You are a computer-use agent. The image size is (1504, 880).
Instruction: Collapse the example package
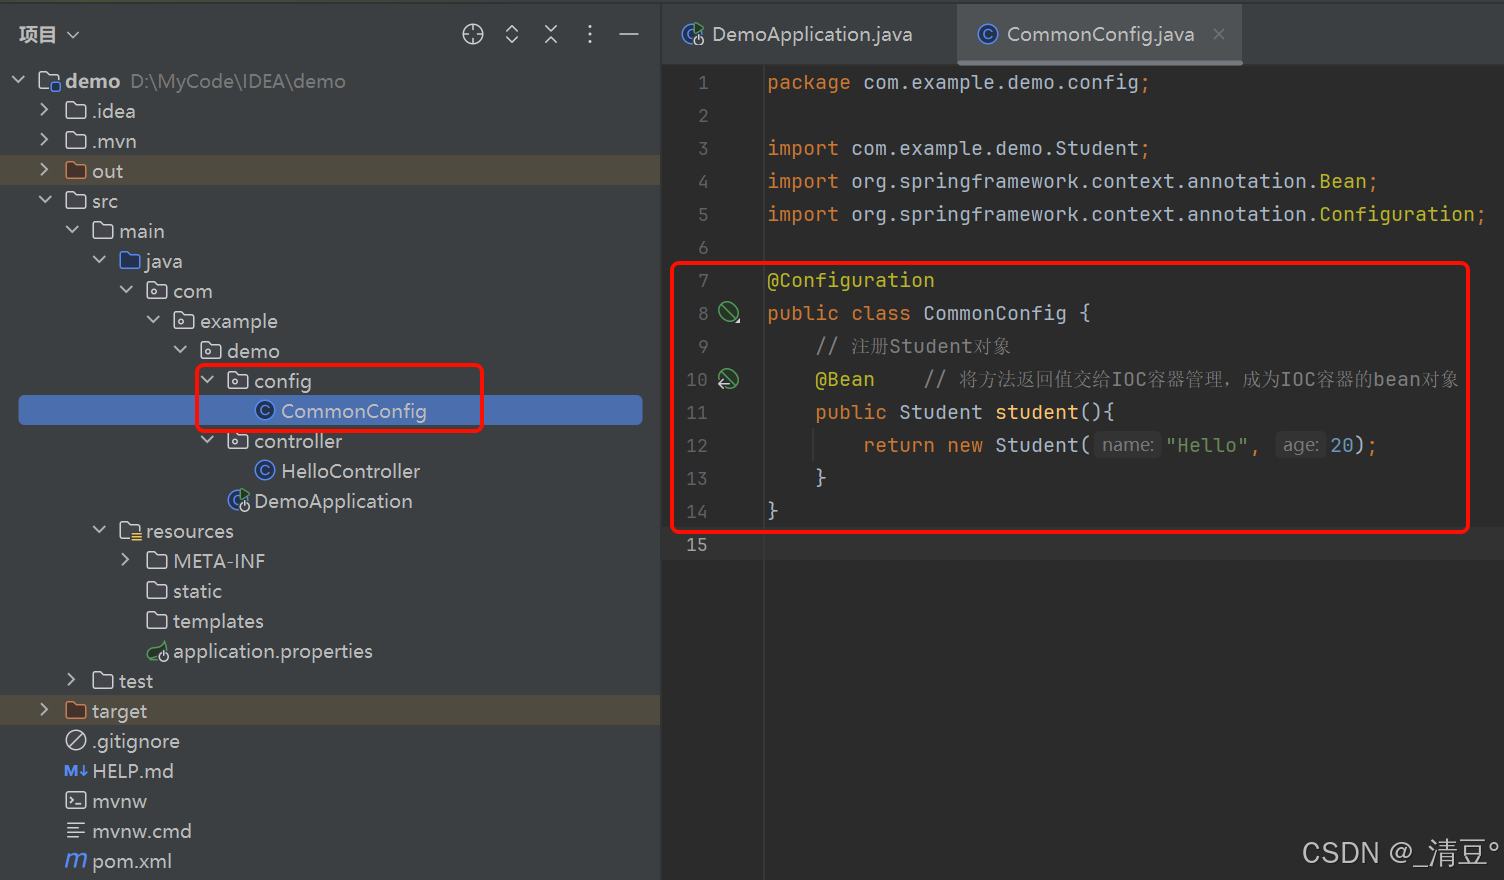153,319
